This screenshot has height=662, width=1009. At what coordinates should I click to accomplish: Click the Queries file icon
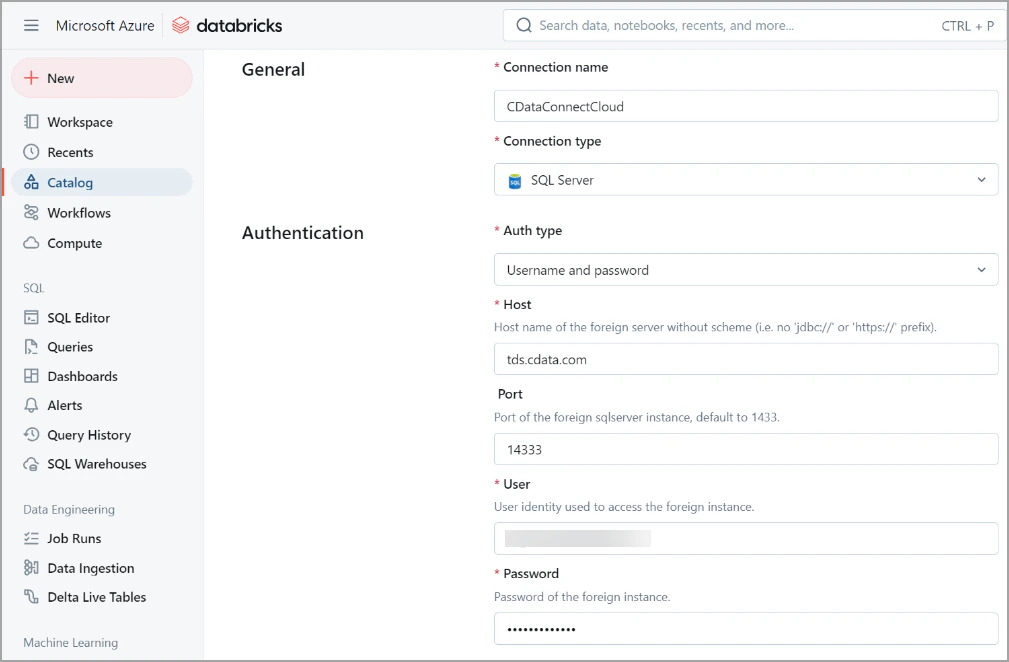point(31,347)
